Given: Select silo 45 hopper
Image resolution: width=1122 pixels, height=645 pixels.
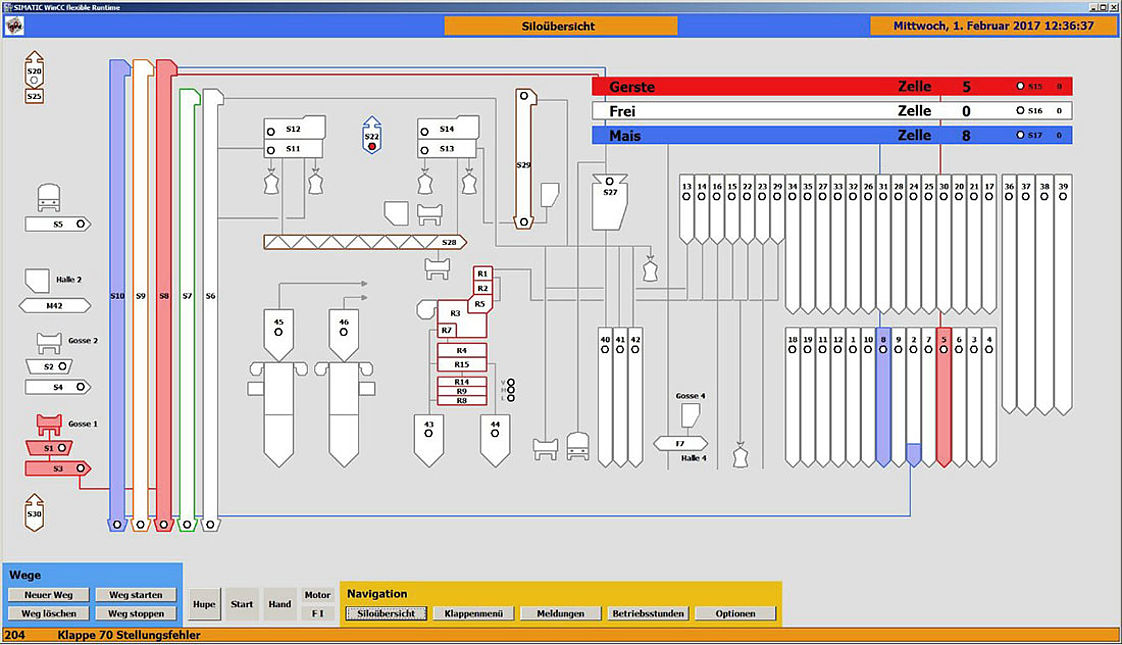Looking at the screenshot, I should 278,335.
